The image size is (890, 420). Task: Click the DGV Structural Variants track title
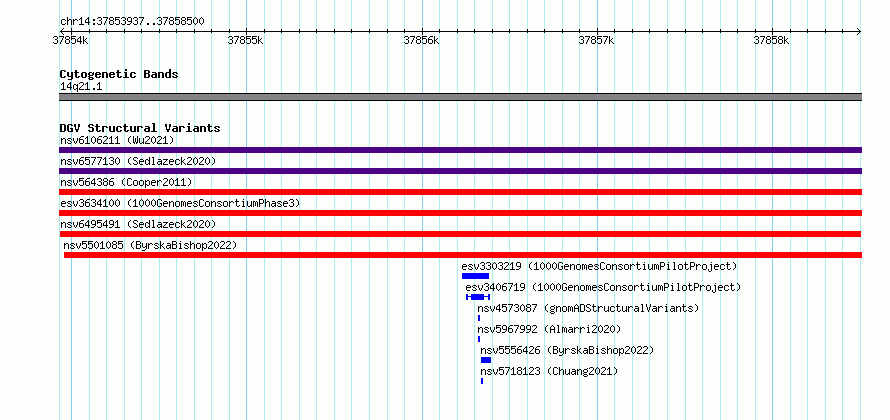tap(140, 128)
